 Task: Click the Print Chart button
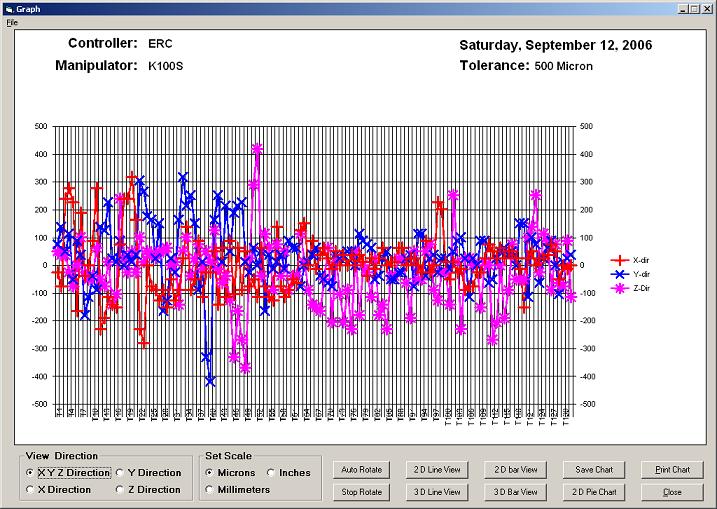[672, 470]
